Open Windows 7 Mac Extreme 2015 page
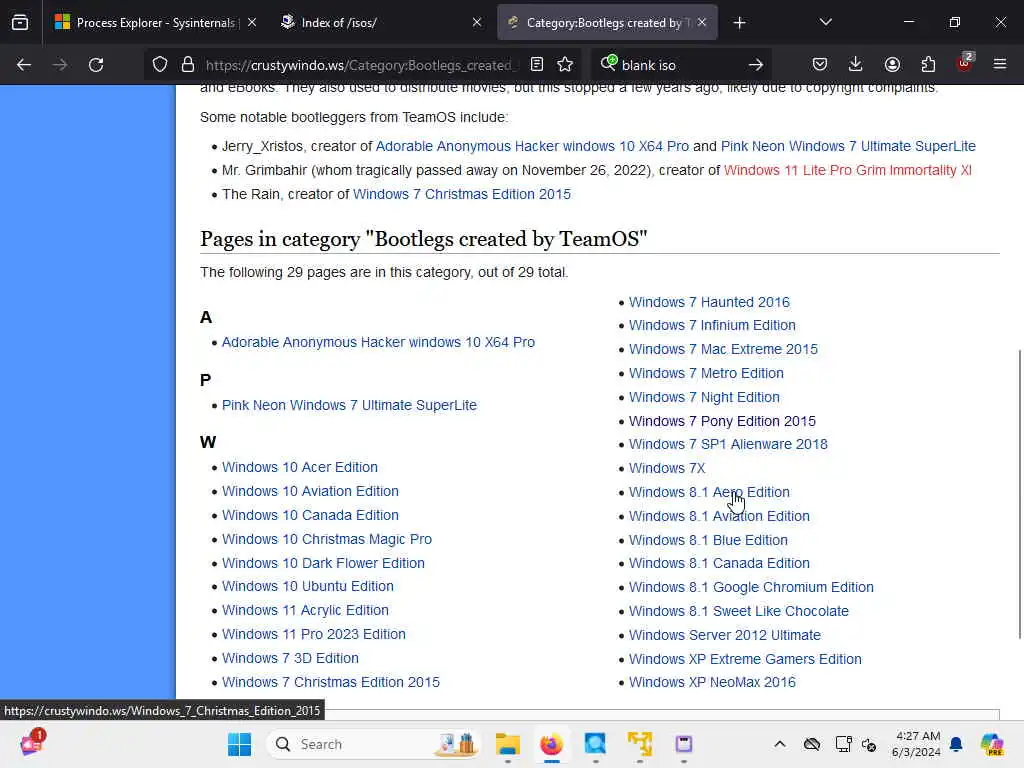Image resolution: width=1024 pixels, height=768 pixels. pos(723,349)
